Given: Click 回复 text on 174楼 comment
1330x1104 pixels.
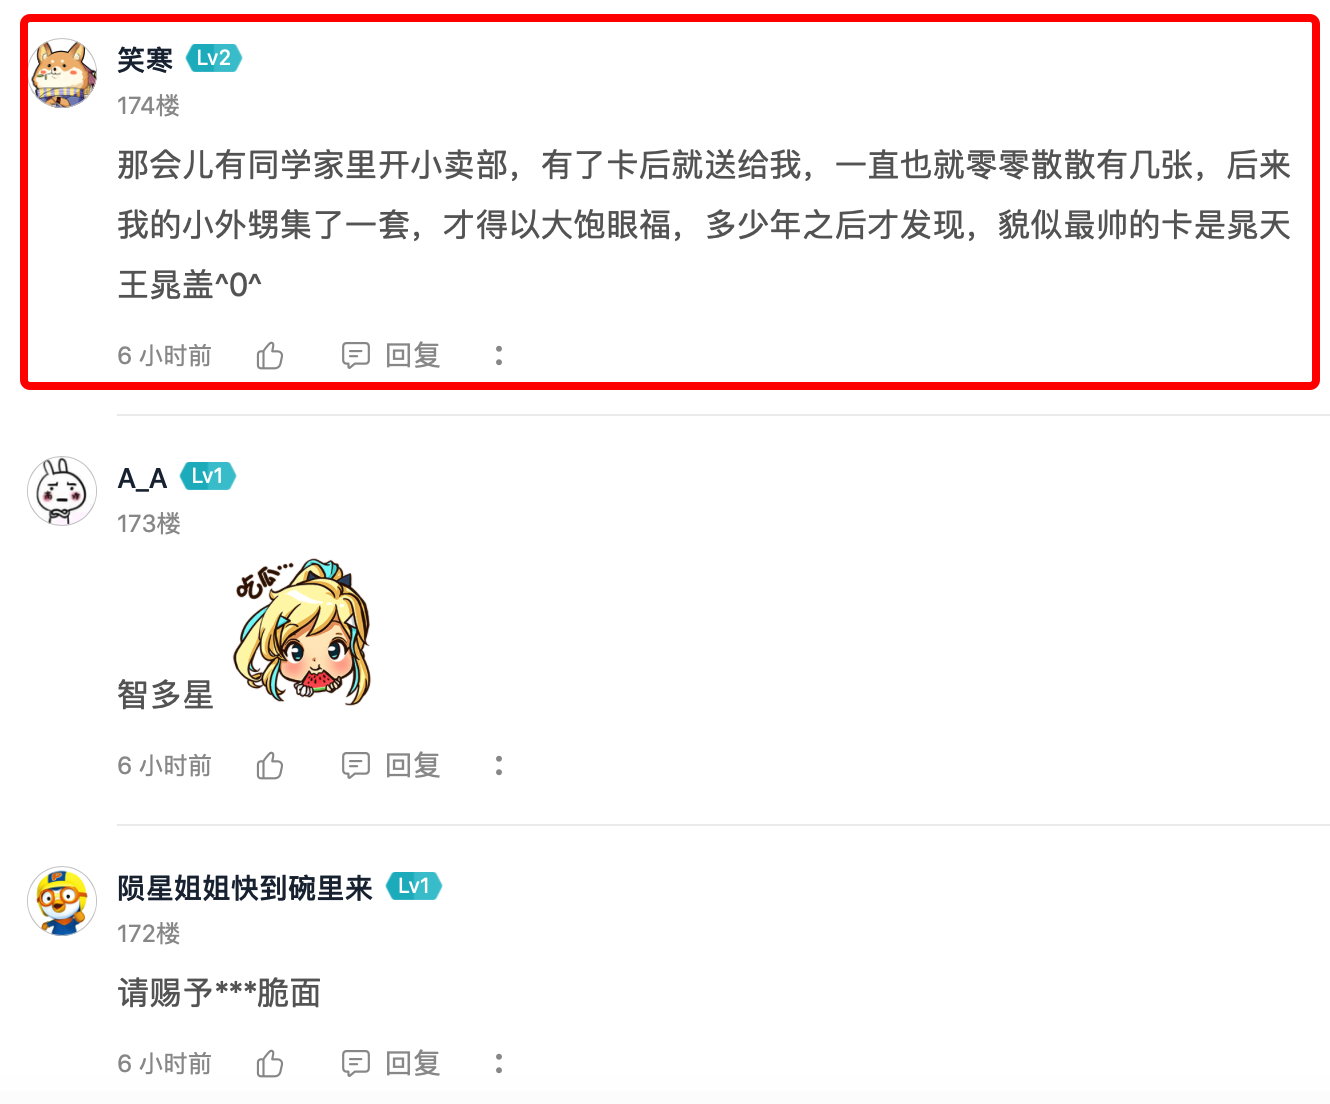Looking at the screenshot, I should (413, 355).
